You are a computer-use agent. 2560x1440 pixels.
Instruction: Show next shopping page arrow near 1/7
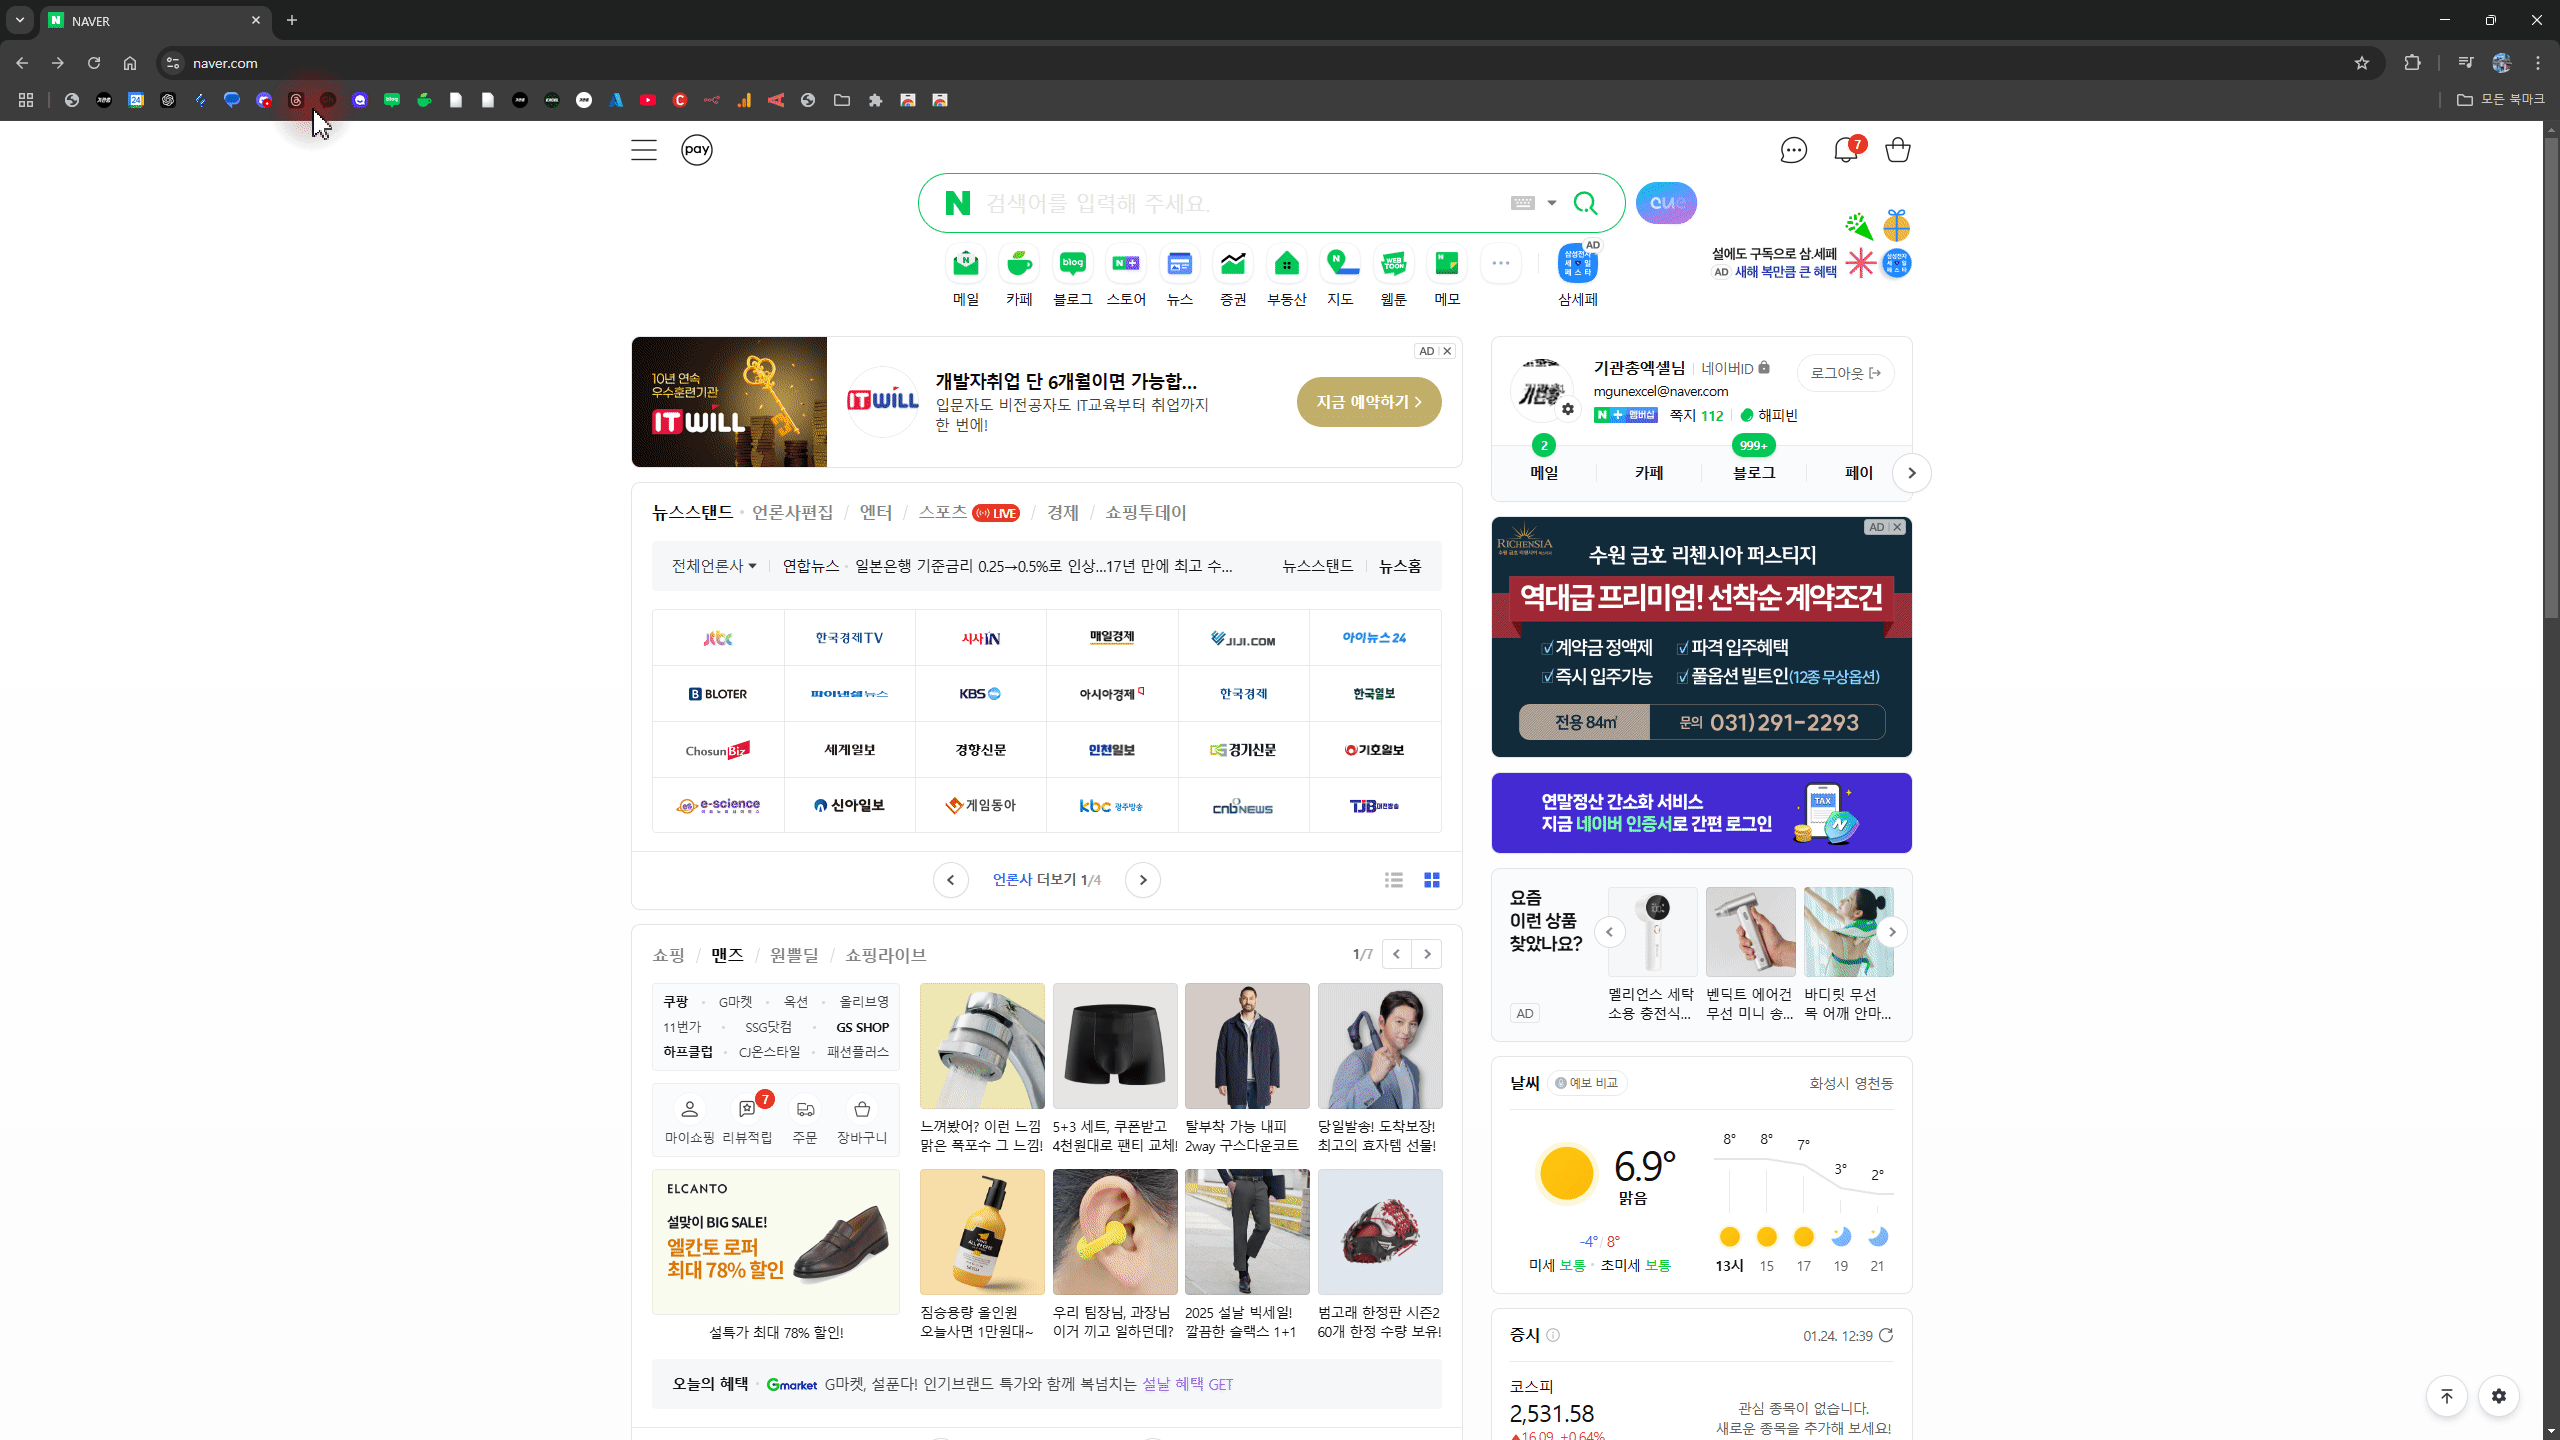tap(1427, 954)
